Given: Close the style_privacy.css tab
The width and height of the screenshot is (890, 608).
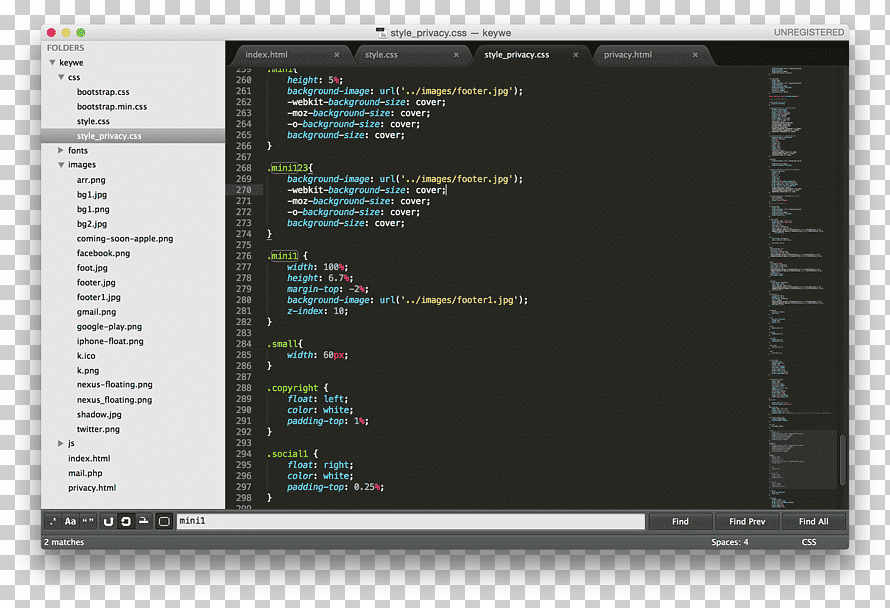Looking at the screenshot, I should pyautogui.click(x=576, y=55).
